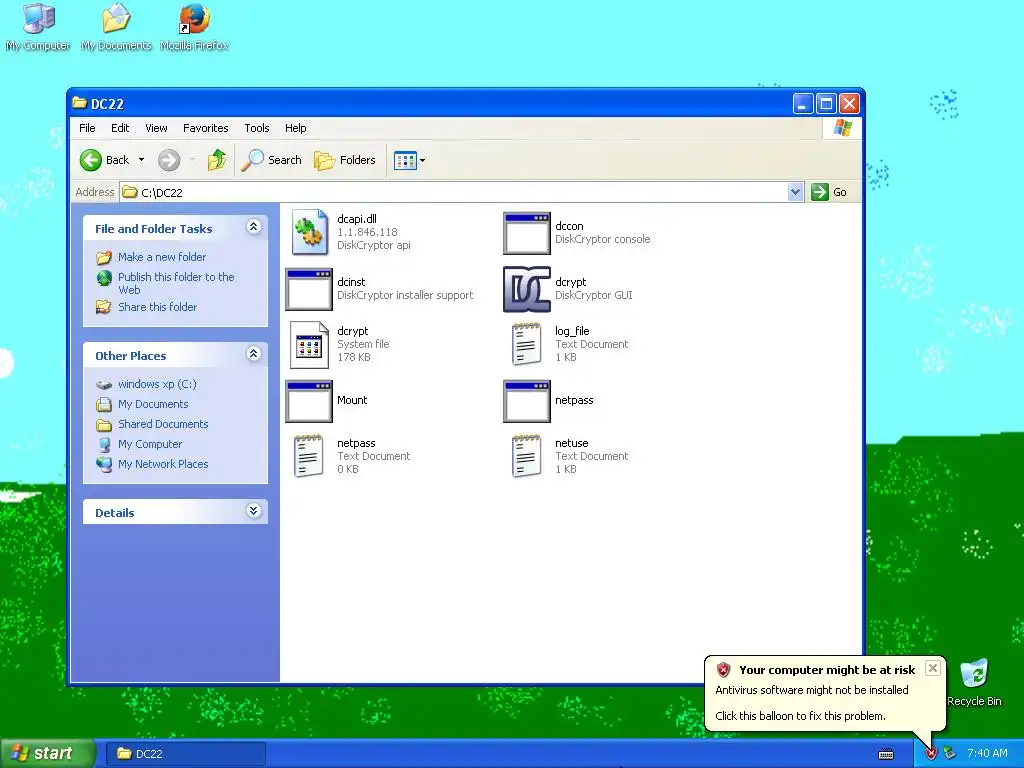Click the Windows start button

[x=47, y=754]
